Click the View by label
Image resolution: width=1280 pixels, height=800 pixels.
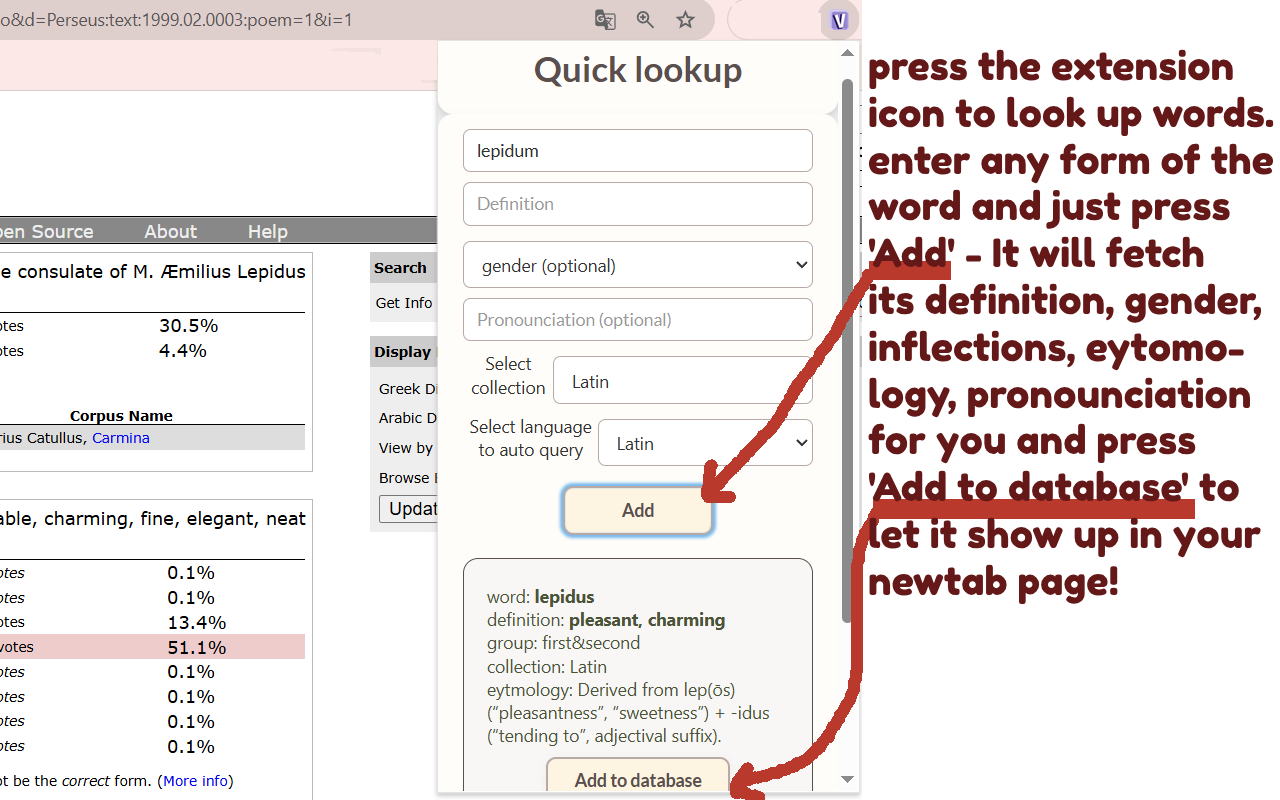(406, 448)
